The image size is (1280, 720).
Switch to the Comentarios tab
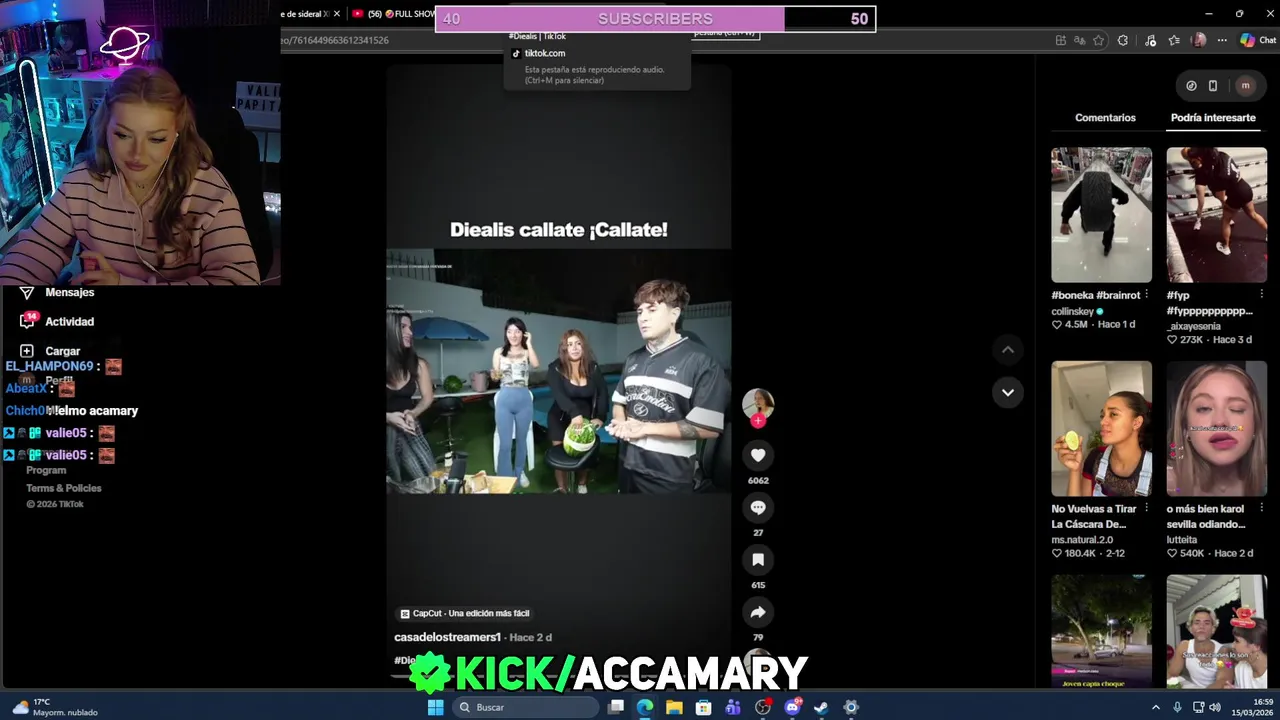1105,118
